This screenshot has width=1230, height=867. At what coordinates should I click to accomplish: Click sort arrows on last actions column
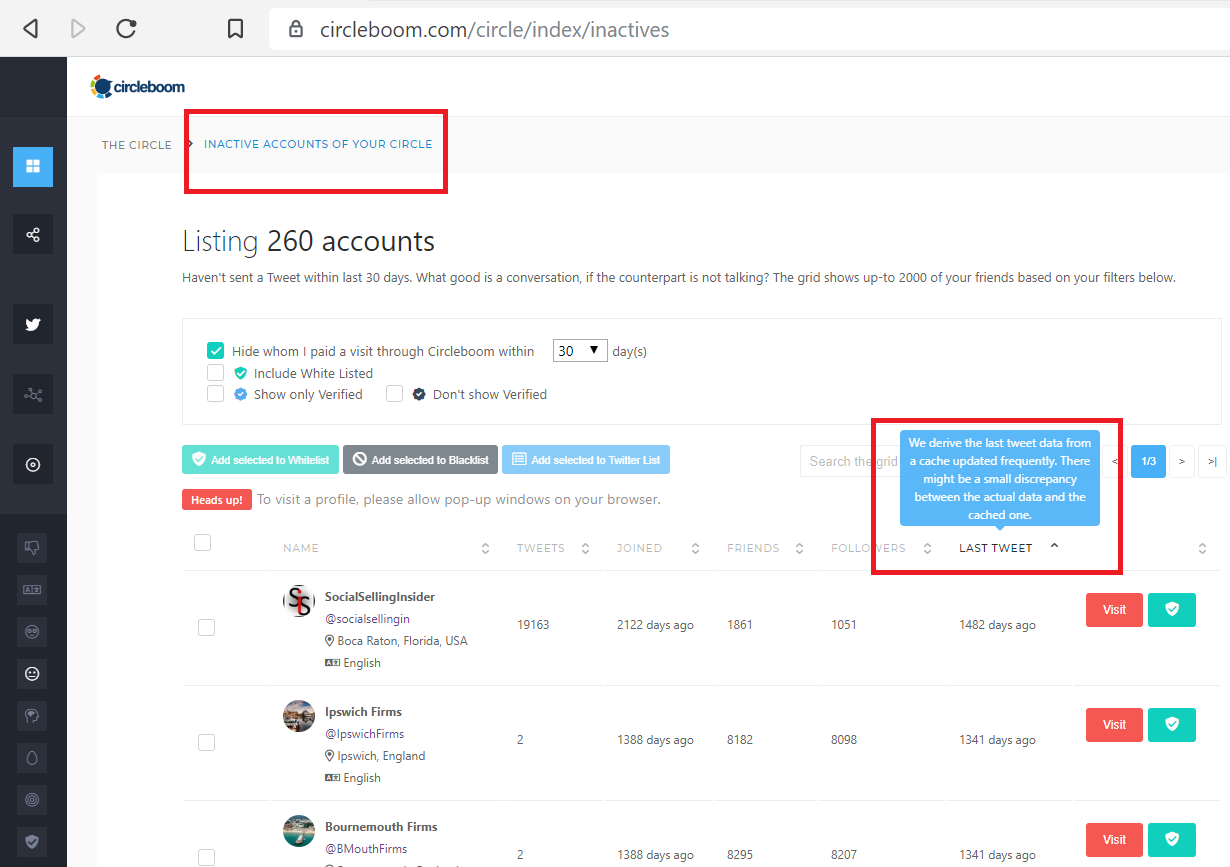point(1203,548)
